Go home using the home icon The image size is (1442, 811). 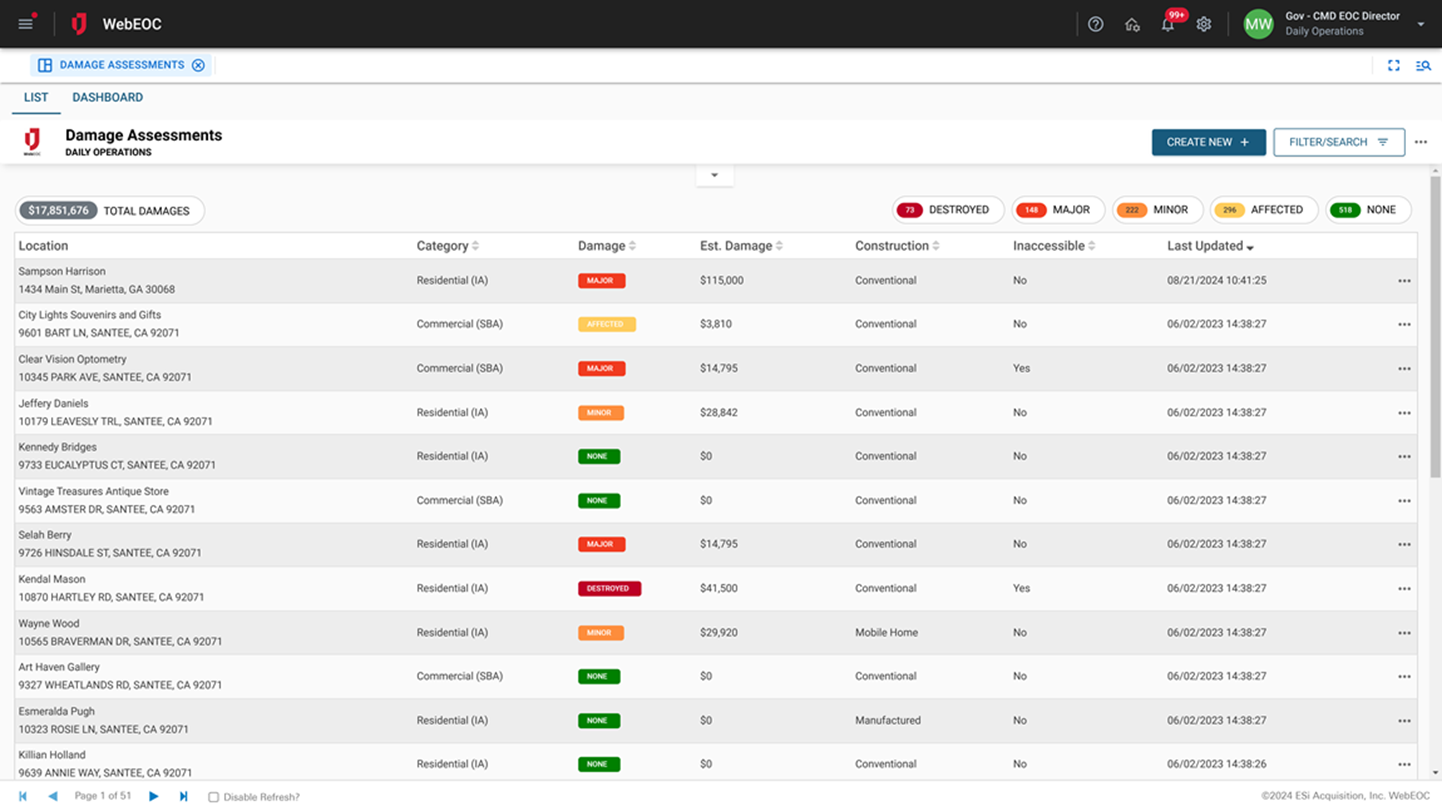[1132, 24]
